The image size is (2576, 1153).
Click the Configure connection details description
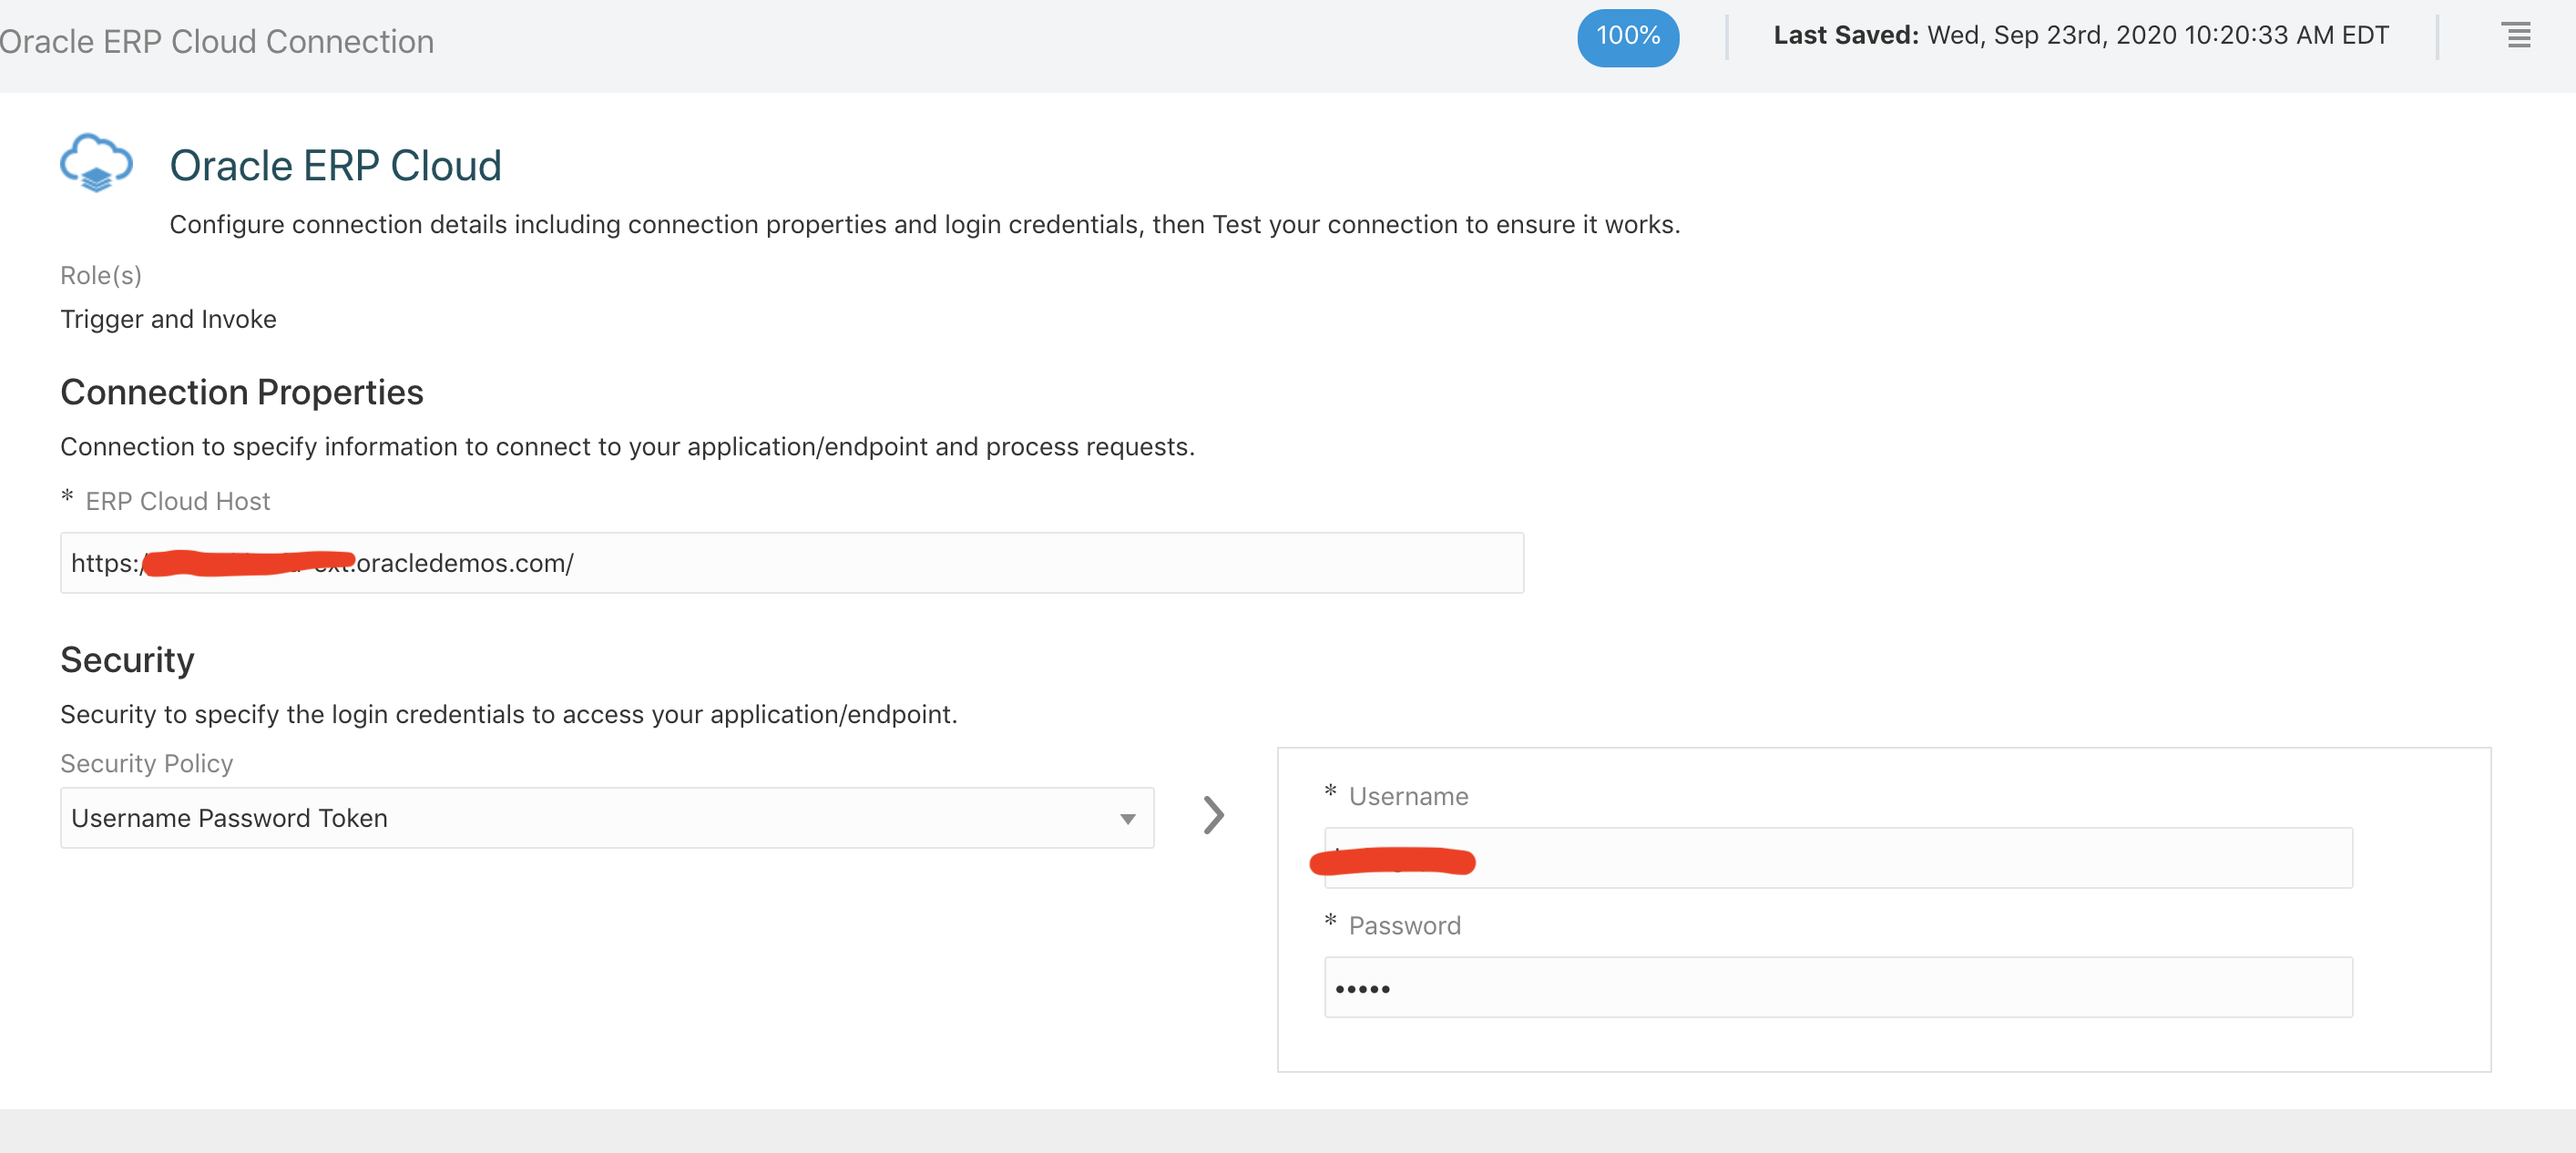click(924, 225)
